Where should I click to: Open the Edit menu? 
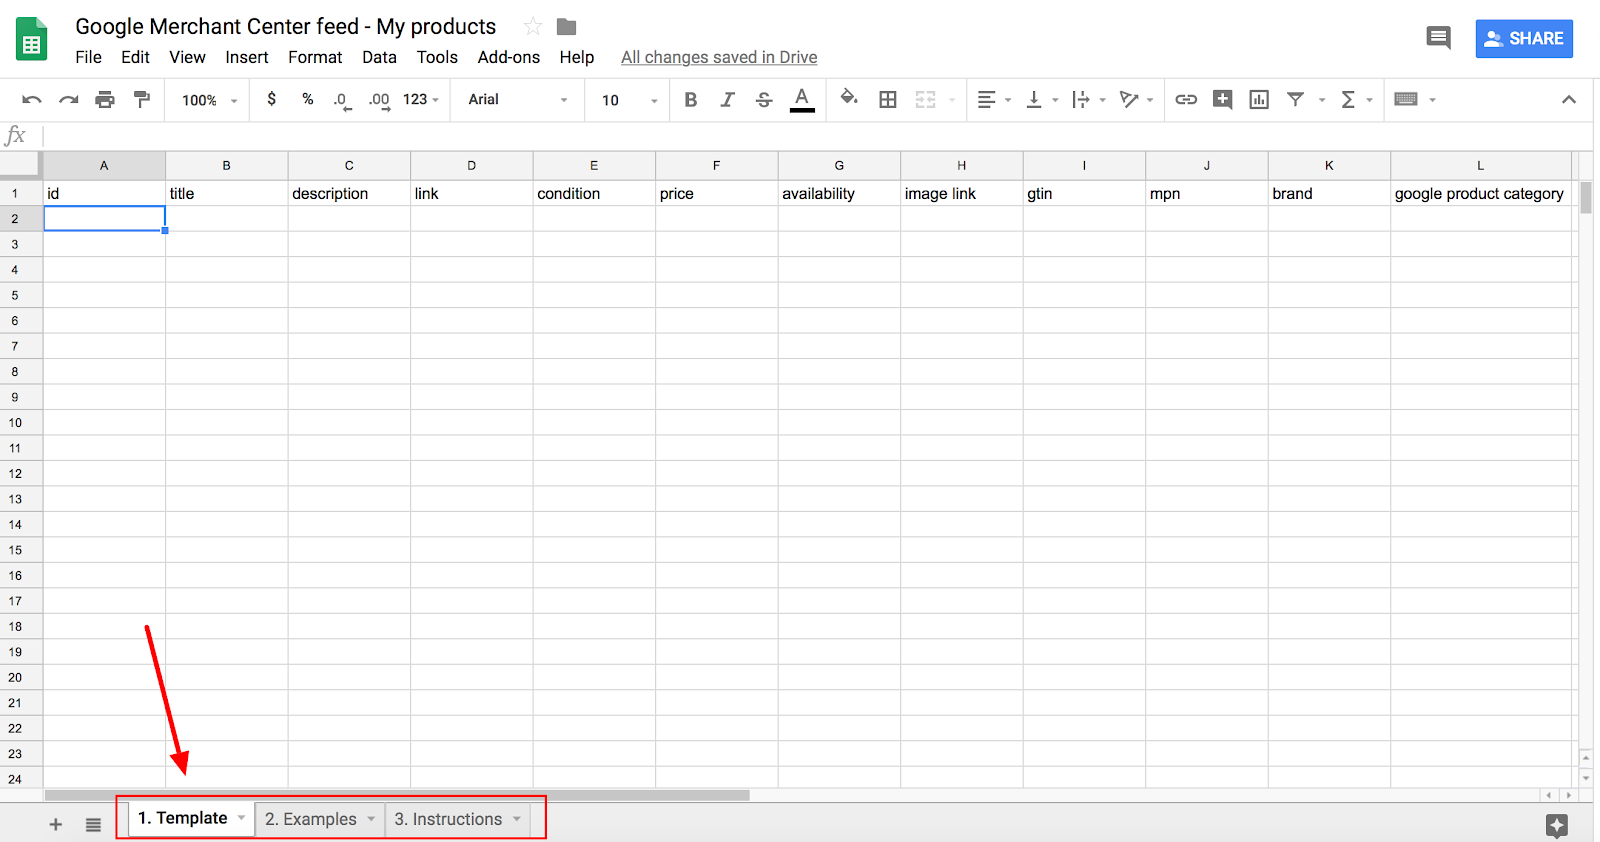(x=135, y=57)
